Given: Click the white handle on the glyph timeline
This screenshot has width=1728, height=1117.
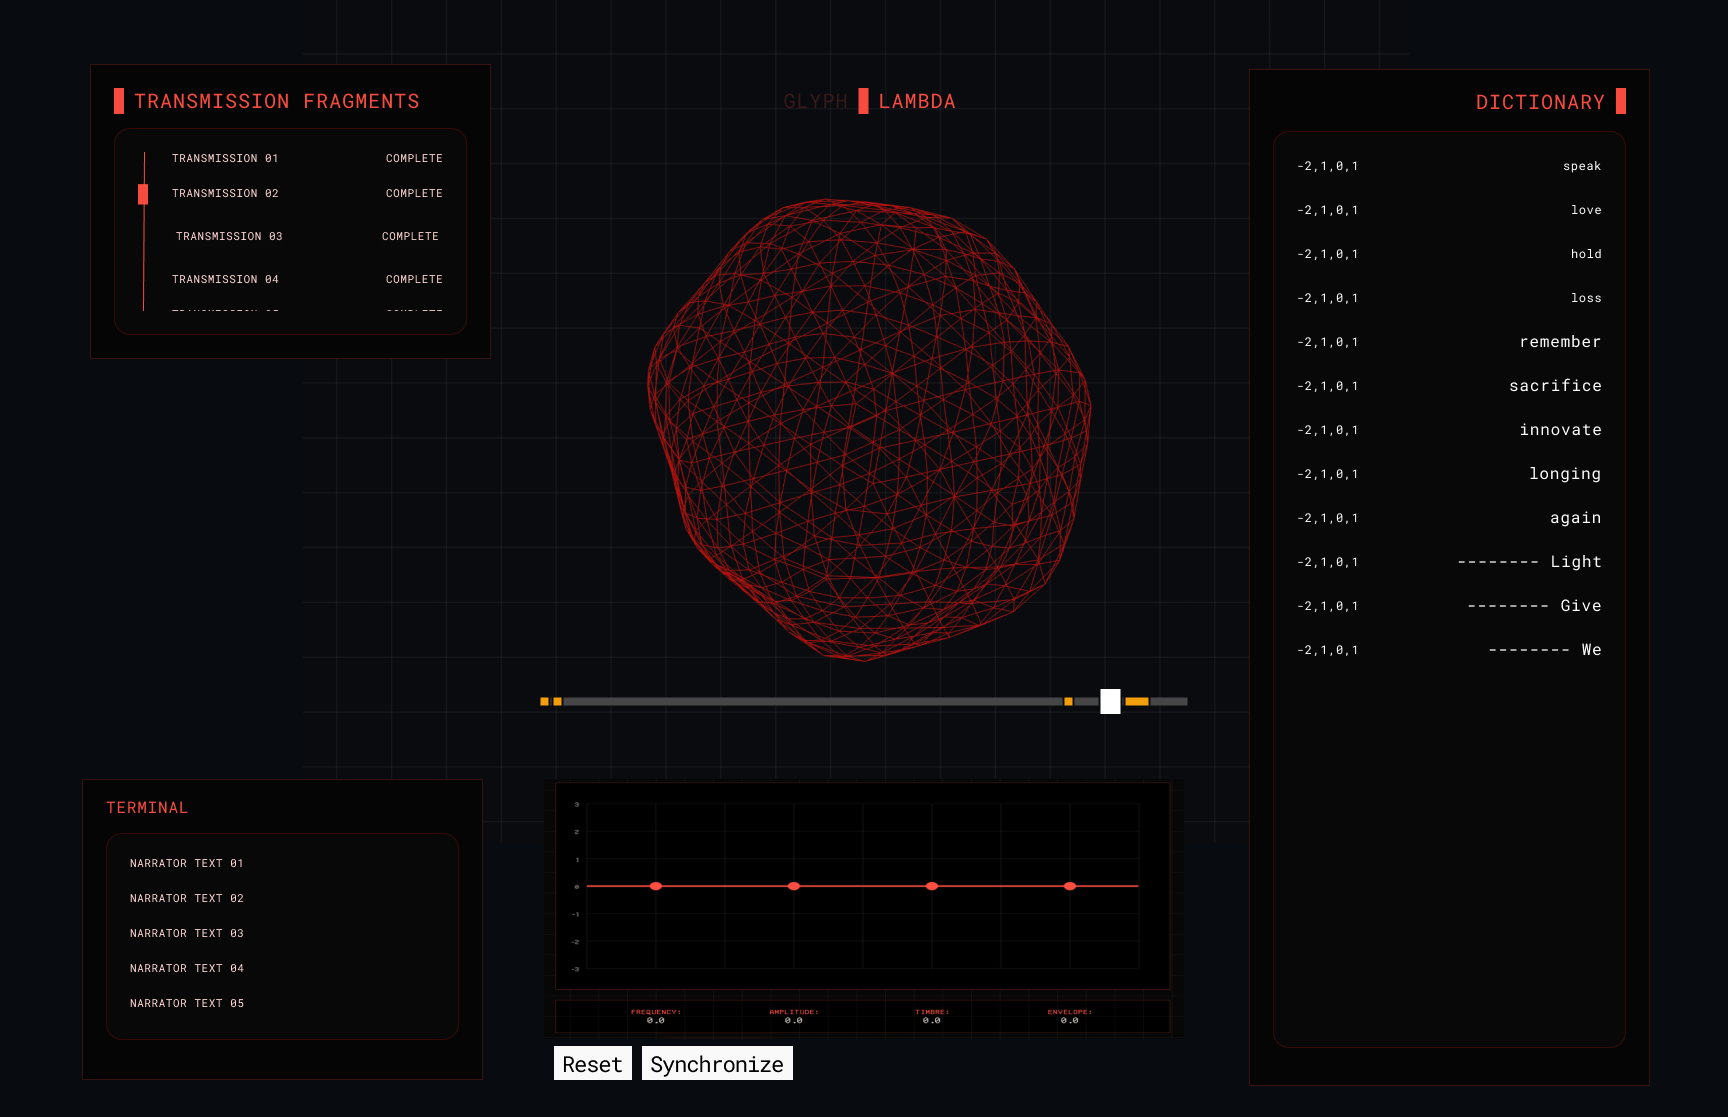Looking at the screenshot, I should click(1110, 701).
